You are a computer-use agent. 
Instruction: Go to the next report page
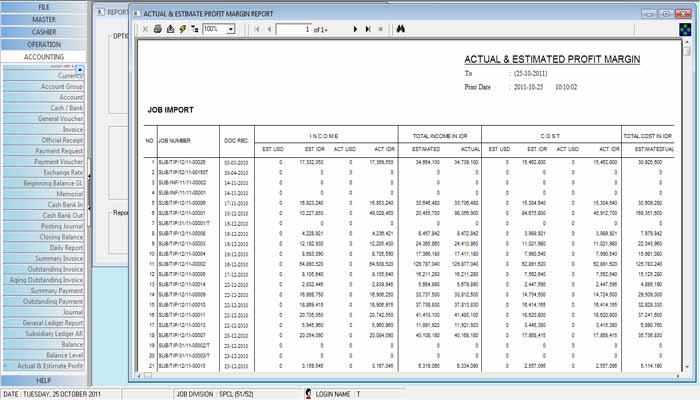355,30
